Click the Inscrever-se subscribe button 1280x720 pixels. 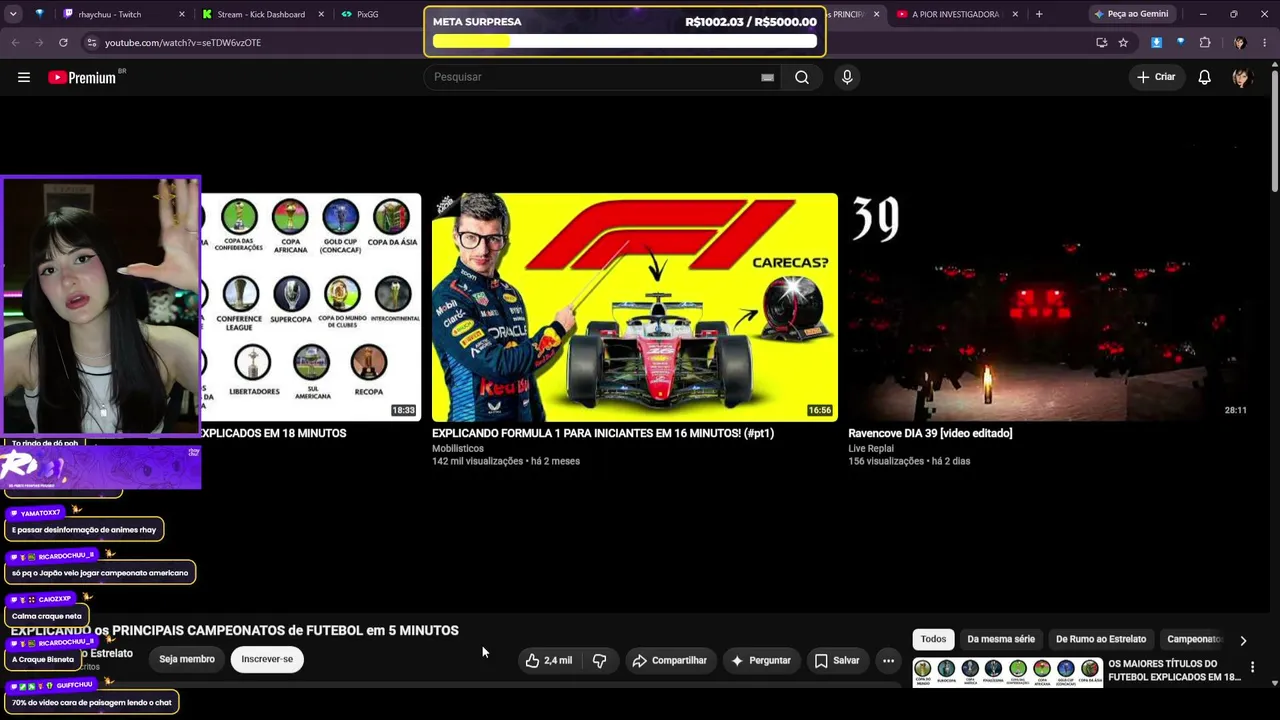[x=267, y=659]
